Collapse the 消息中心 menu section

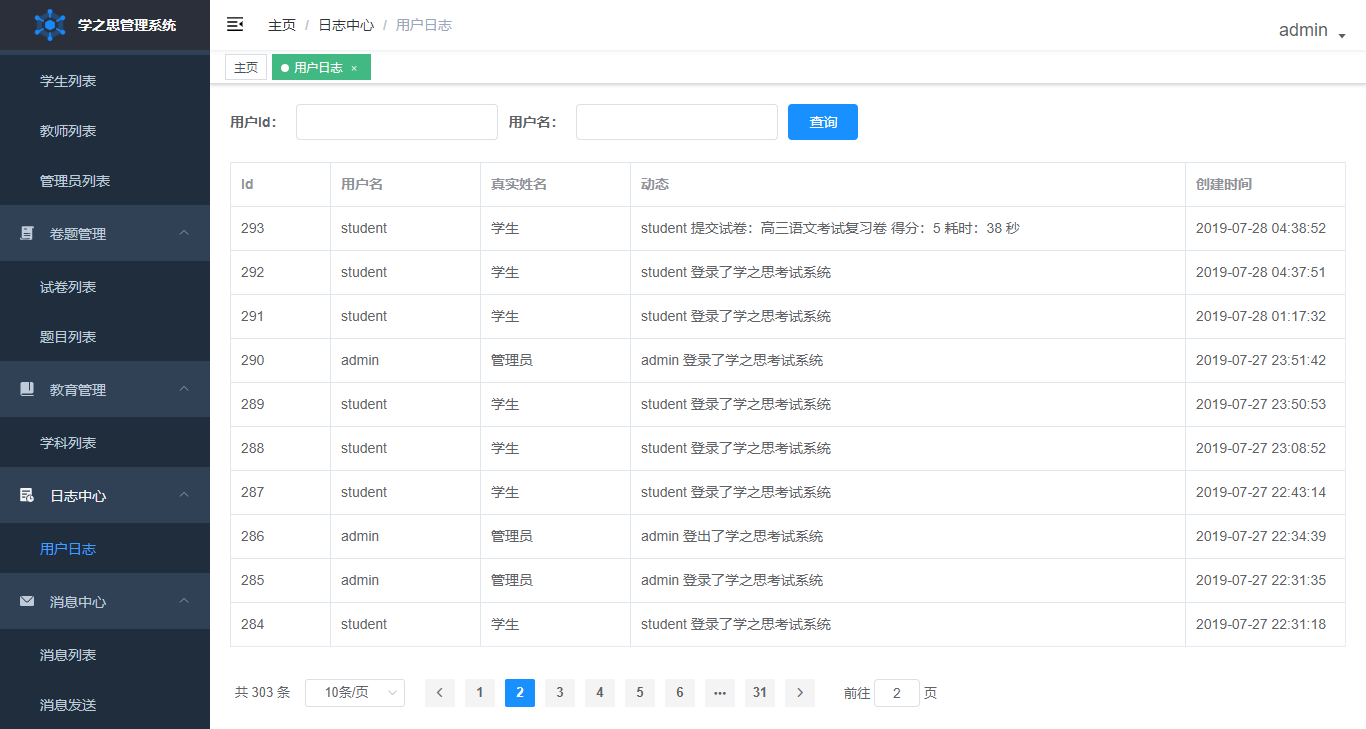184,601
